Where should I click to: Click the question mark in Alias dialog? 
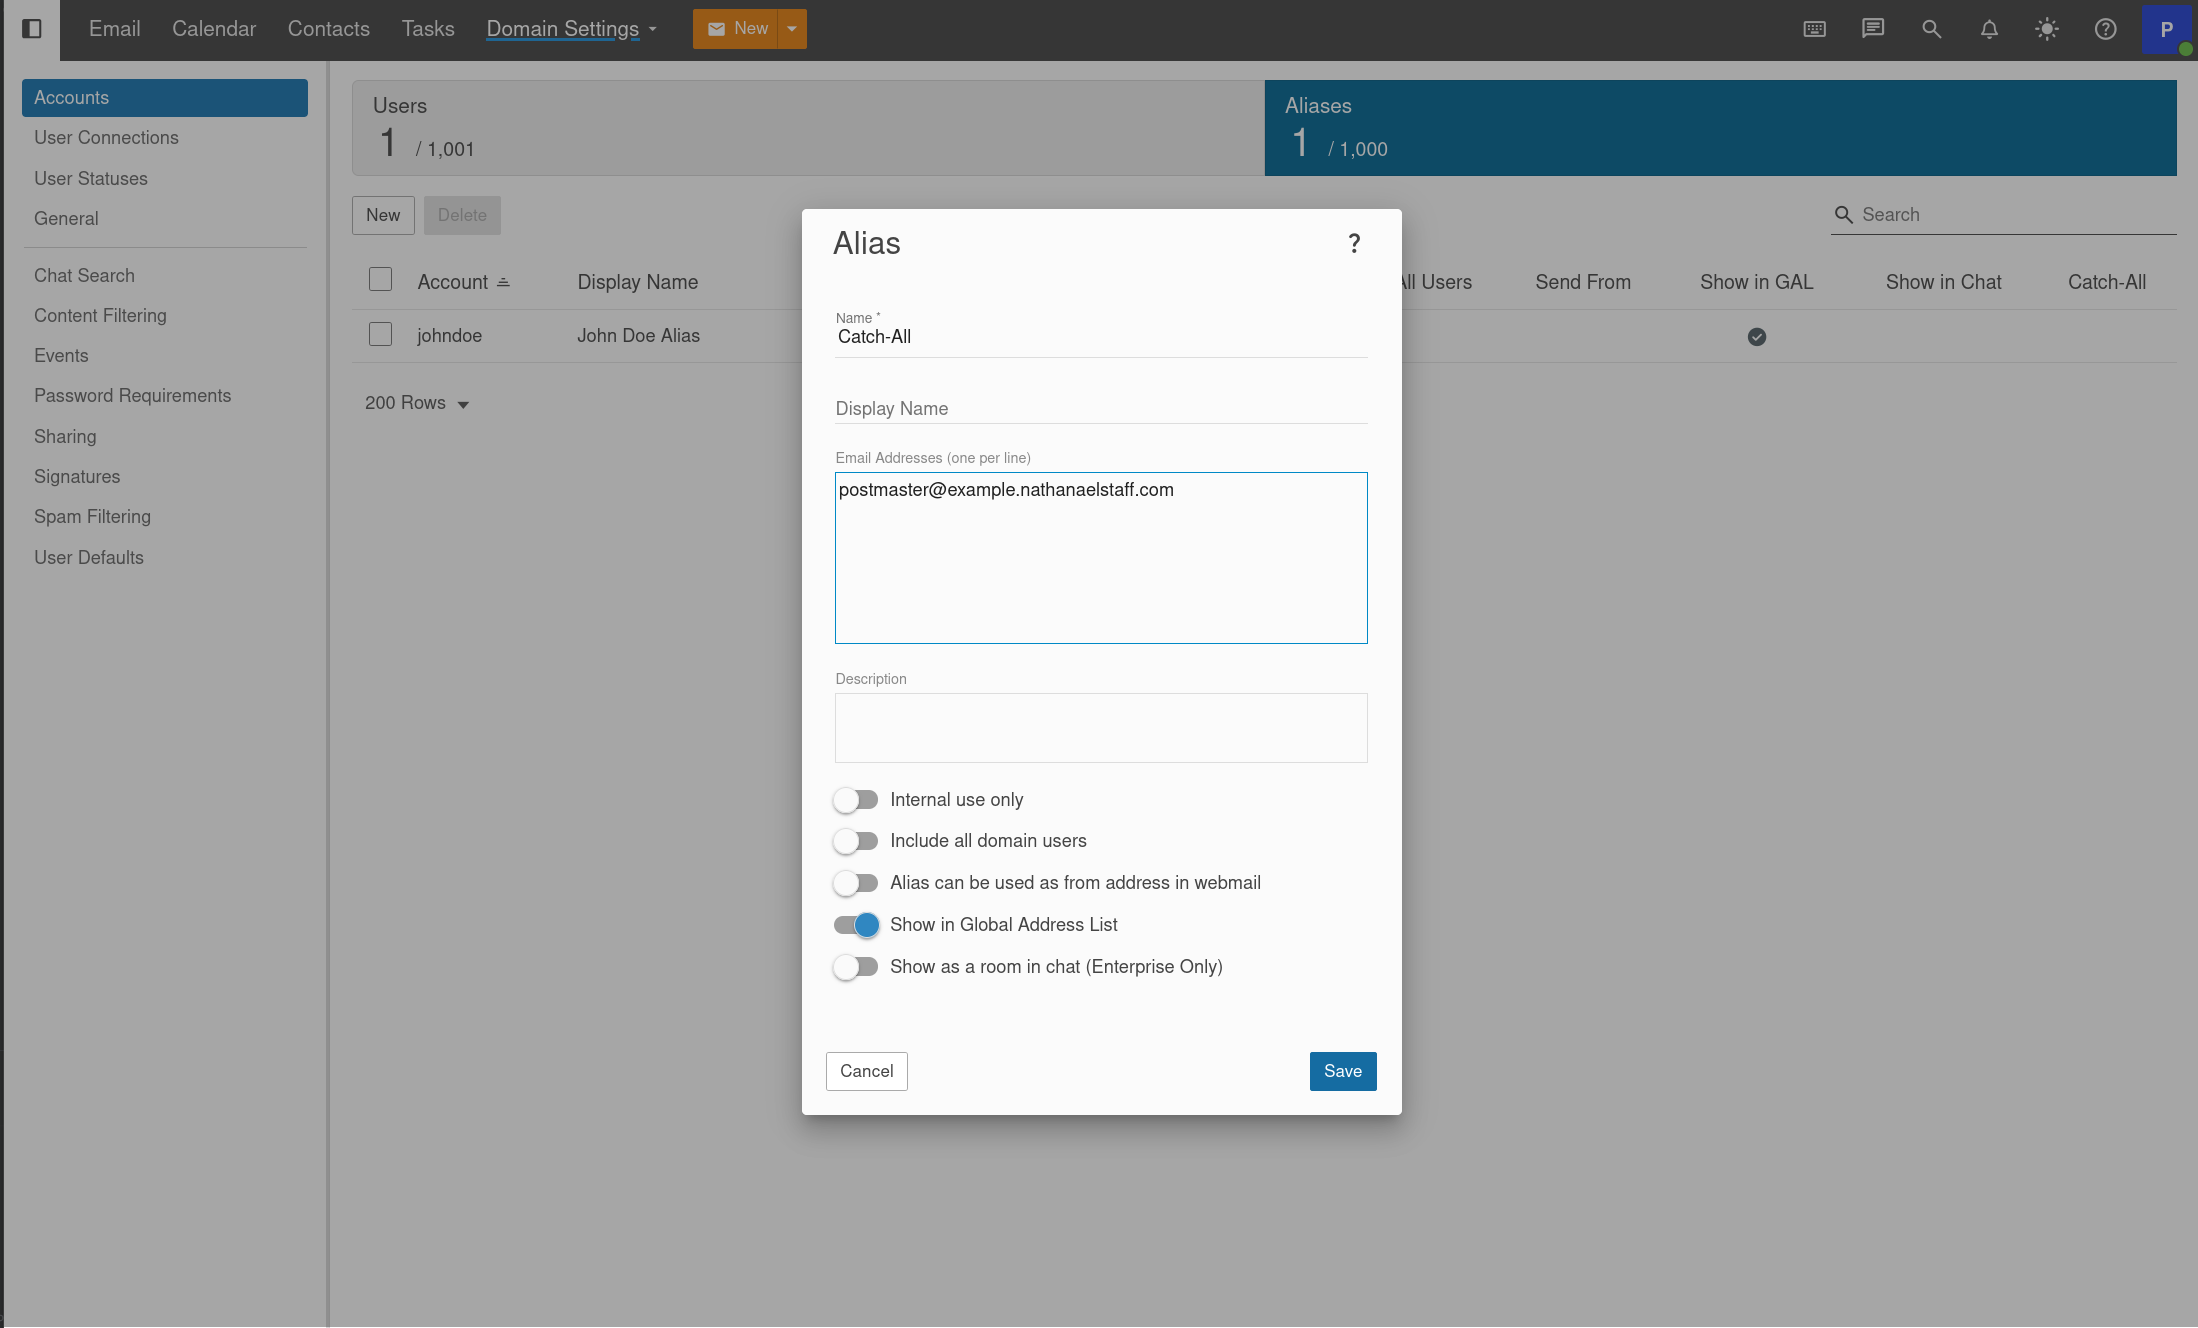pos(1354,243)
